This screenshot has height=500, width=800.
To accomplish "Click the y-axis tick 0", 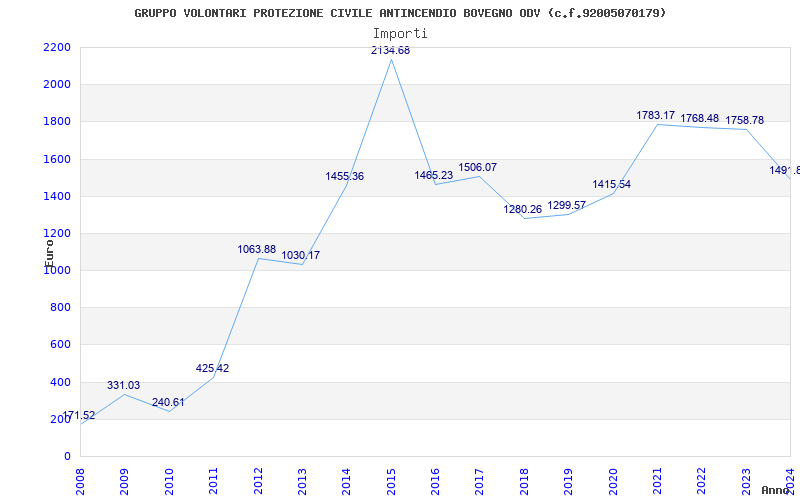I will pos(67,457).
